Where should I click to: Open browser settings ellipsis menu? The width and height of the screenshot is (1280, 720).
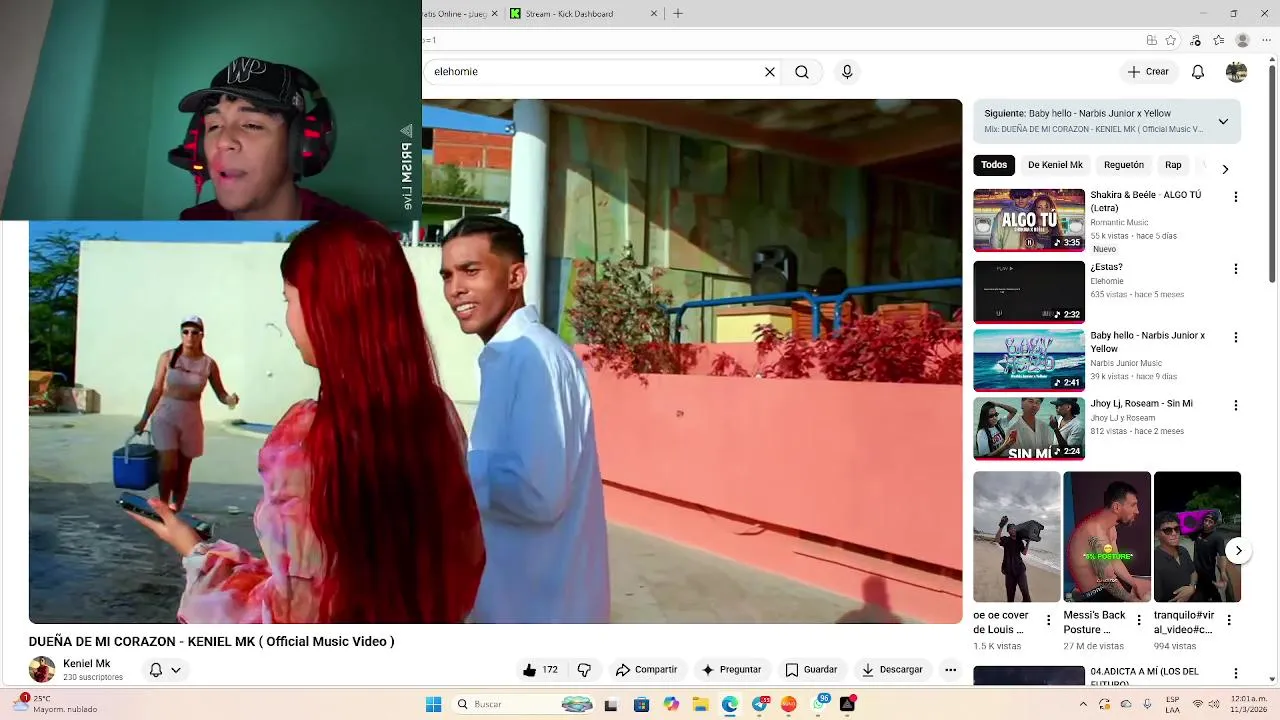[x=1268, y=40]
